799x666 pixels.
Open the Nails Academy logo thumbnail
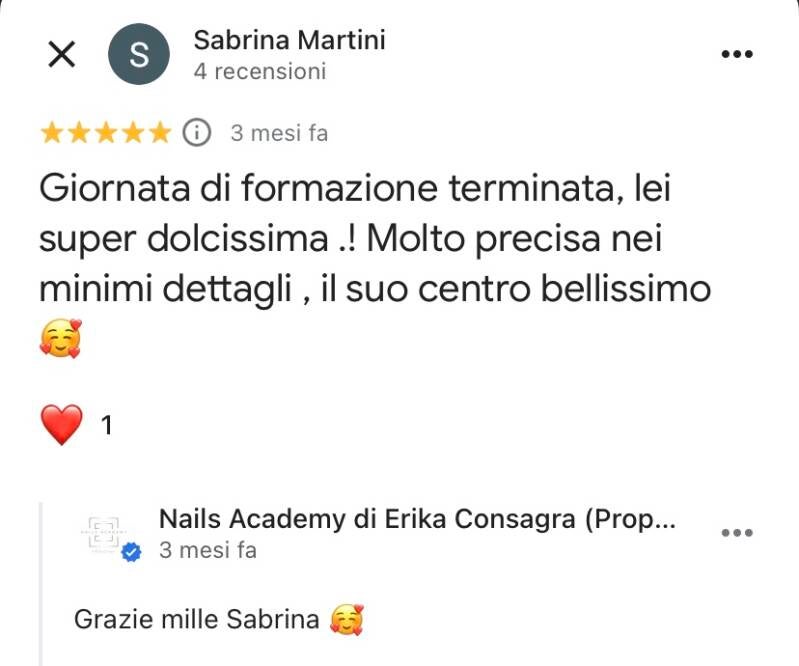[x=103, y=534]
